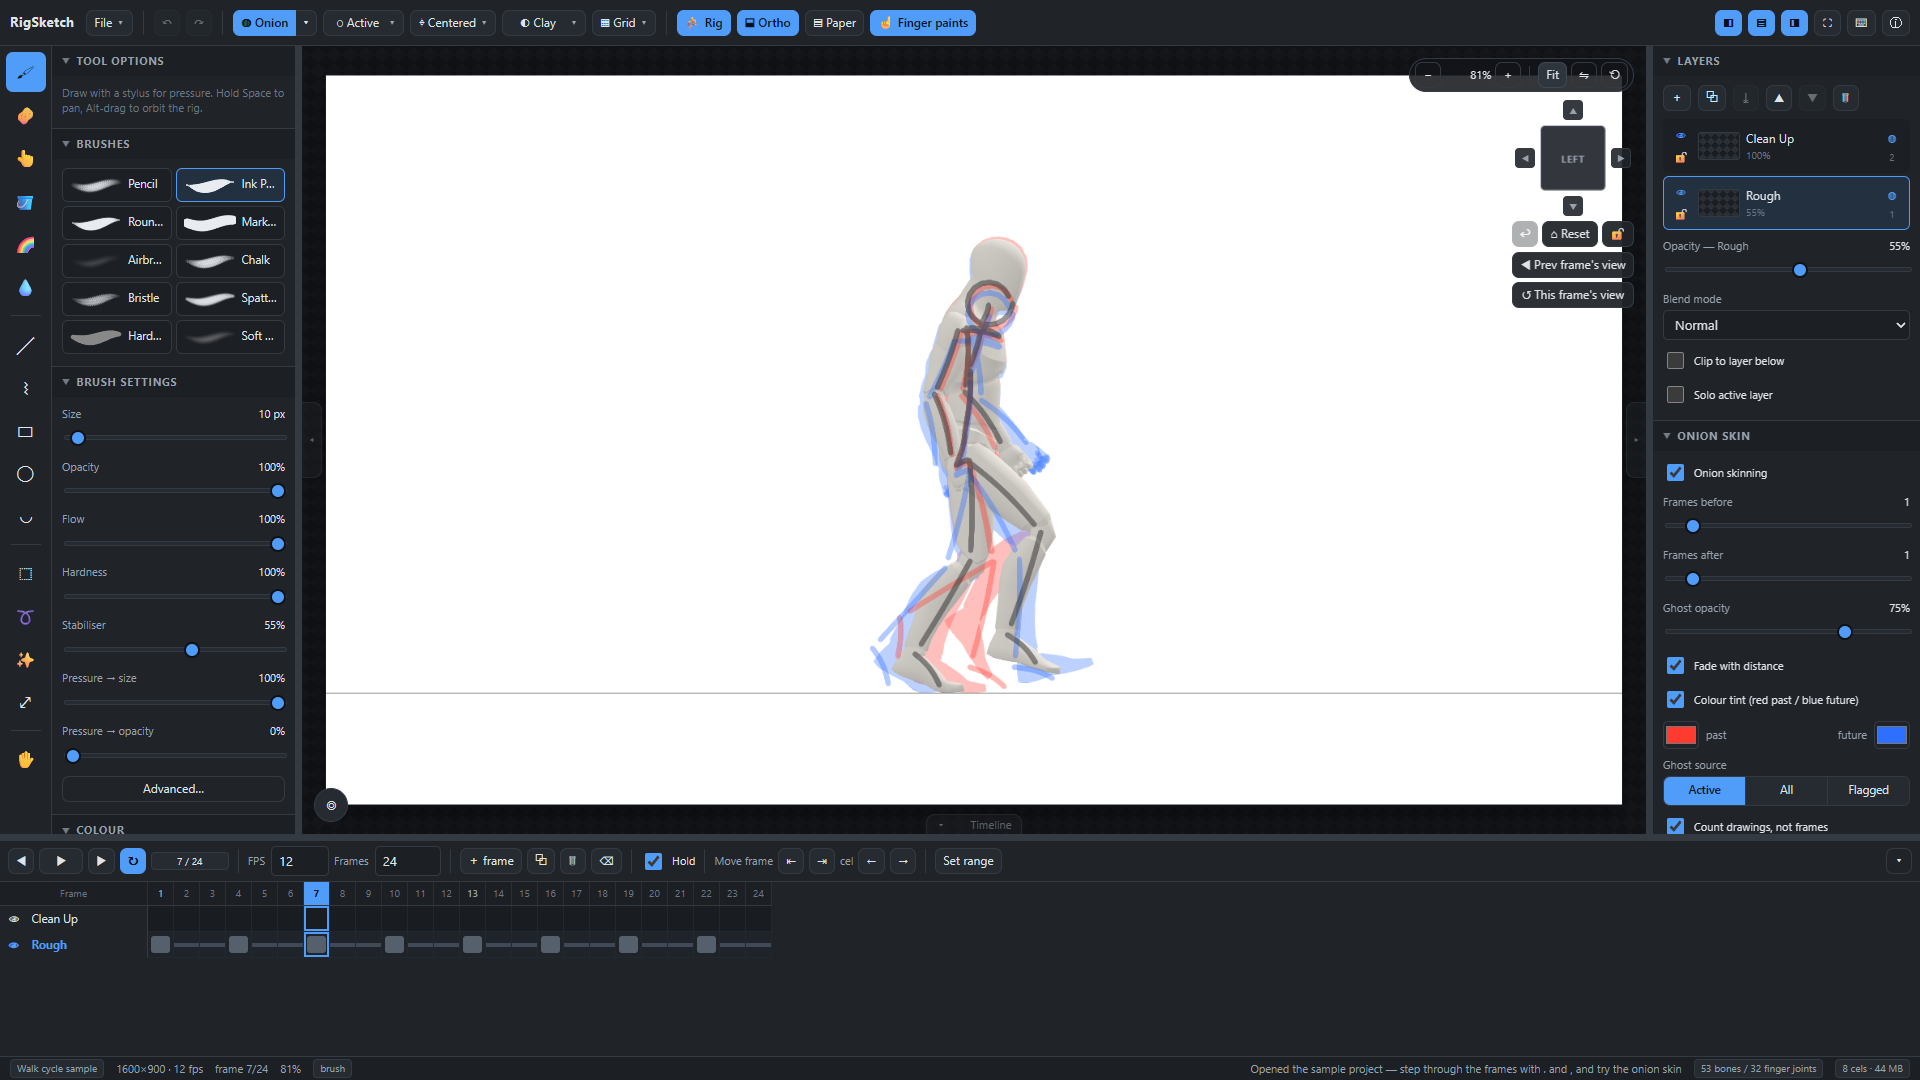Add a new layer with plus icon
Viewport: 1920px width, 1080px height.
pyautogui.click(x=1677, y=98)
